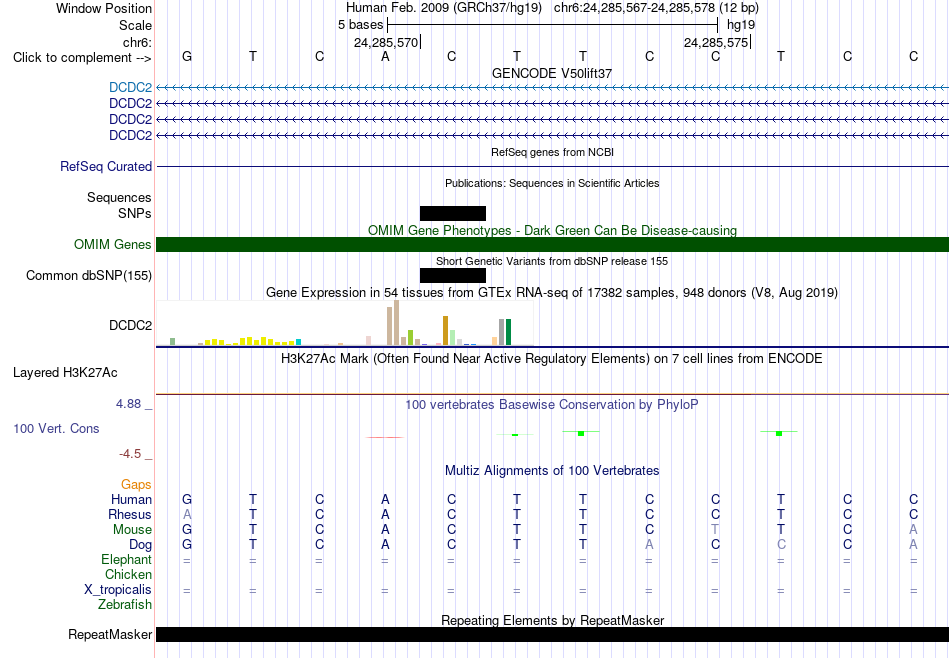This screenshot has width=950, height=658.
Task: Click the red negative PhyloP conservation bar
Action: coord(385,437)
